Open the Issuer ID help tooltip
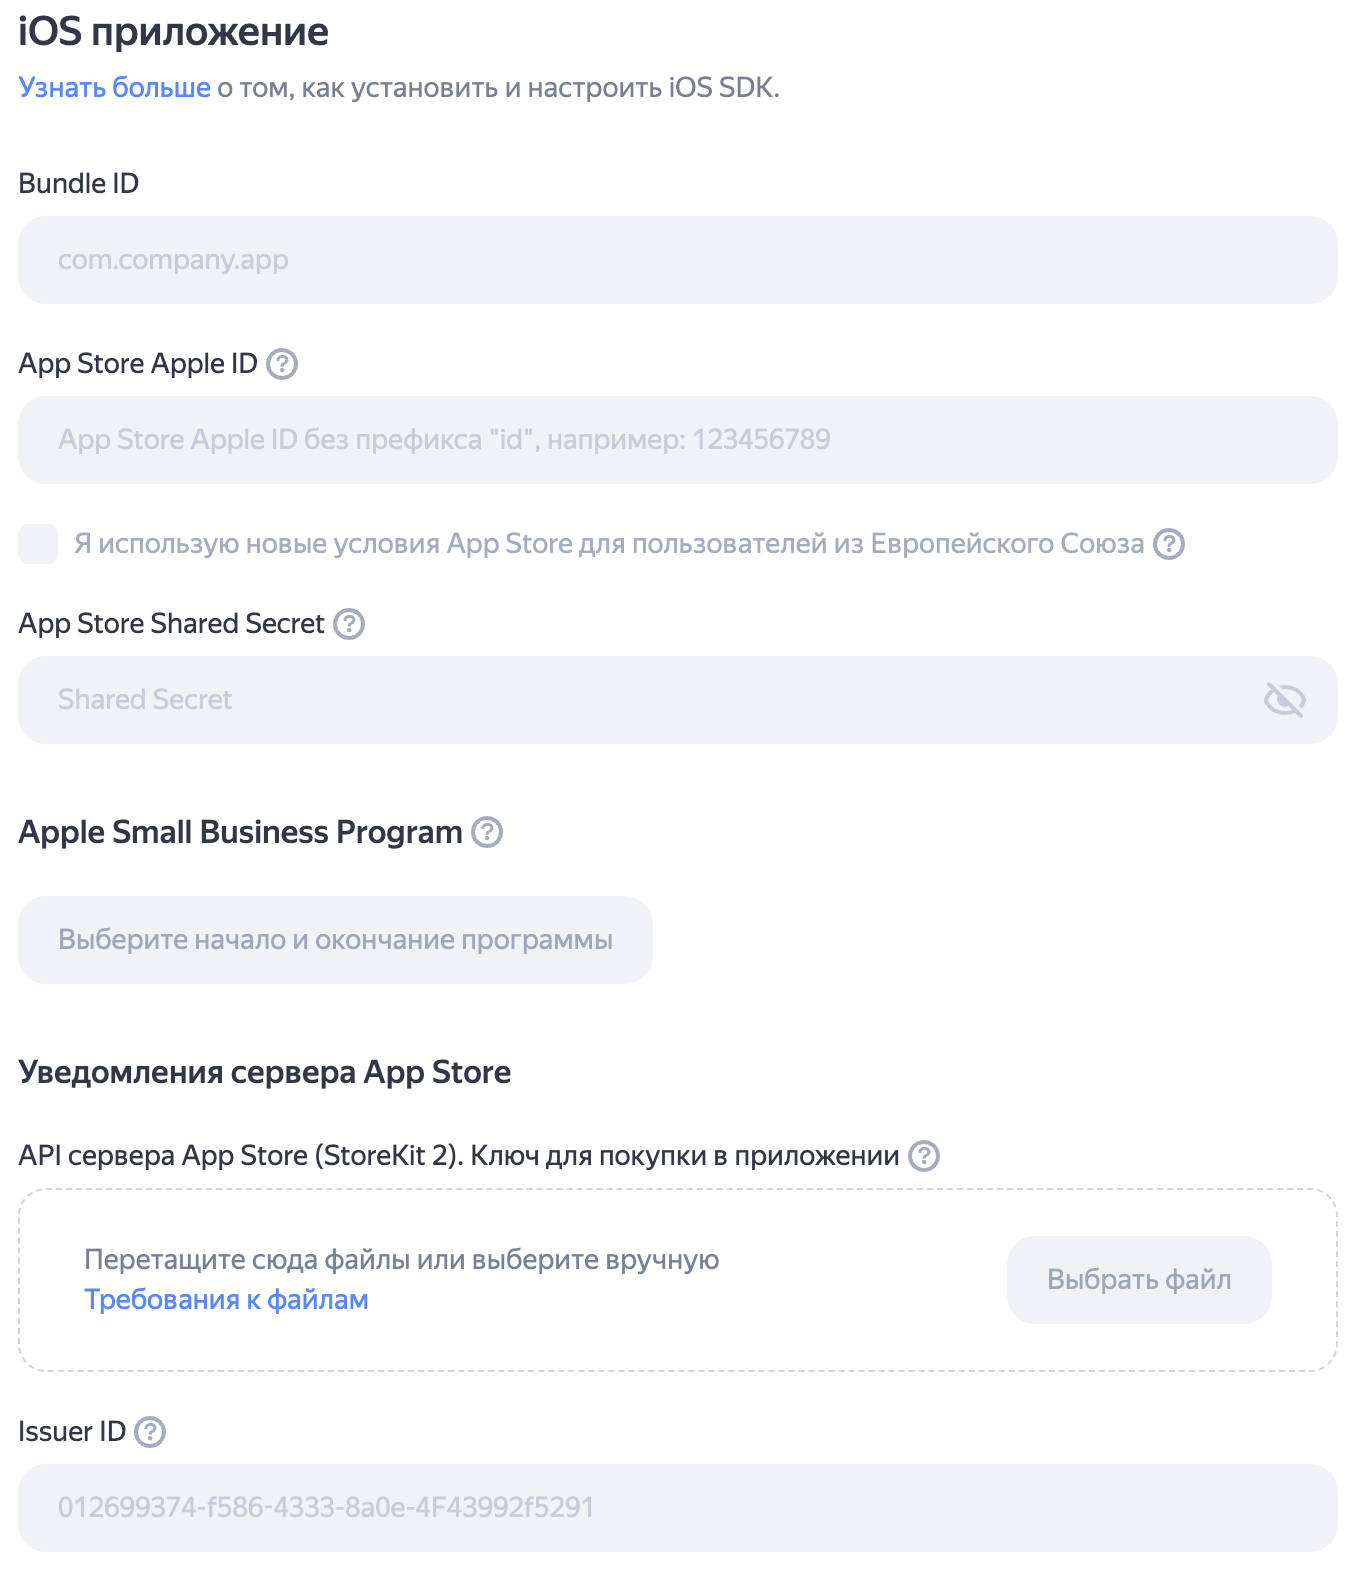The image size is (1356, 1570). click(150, 1432)
